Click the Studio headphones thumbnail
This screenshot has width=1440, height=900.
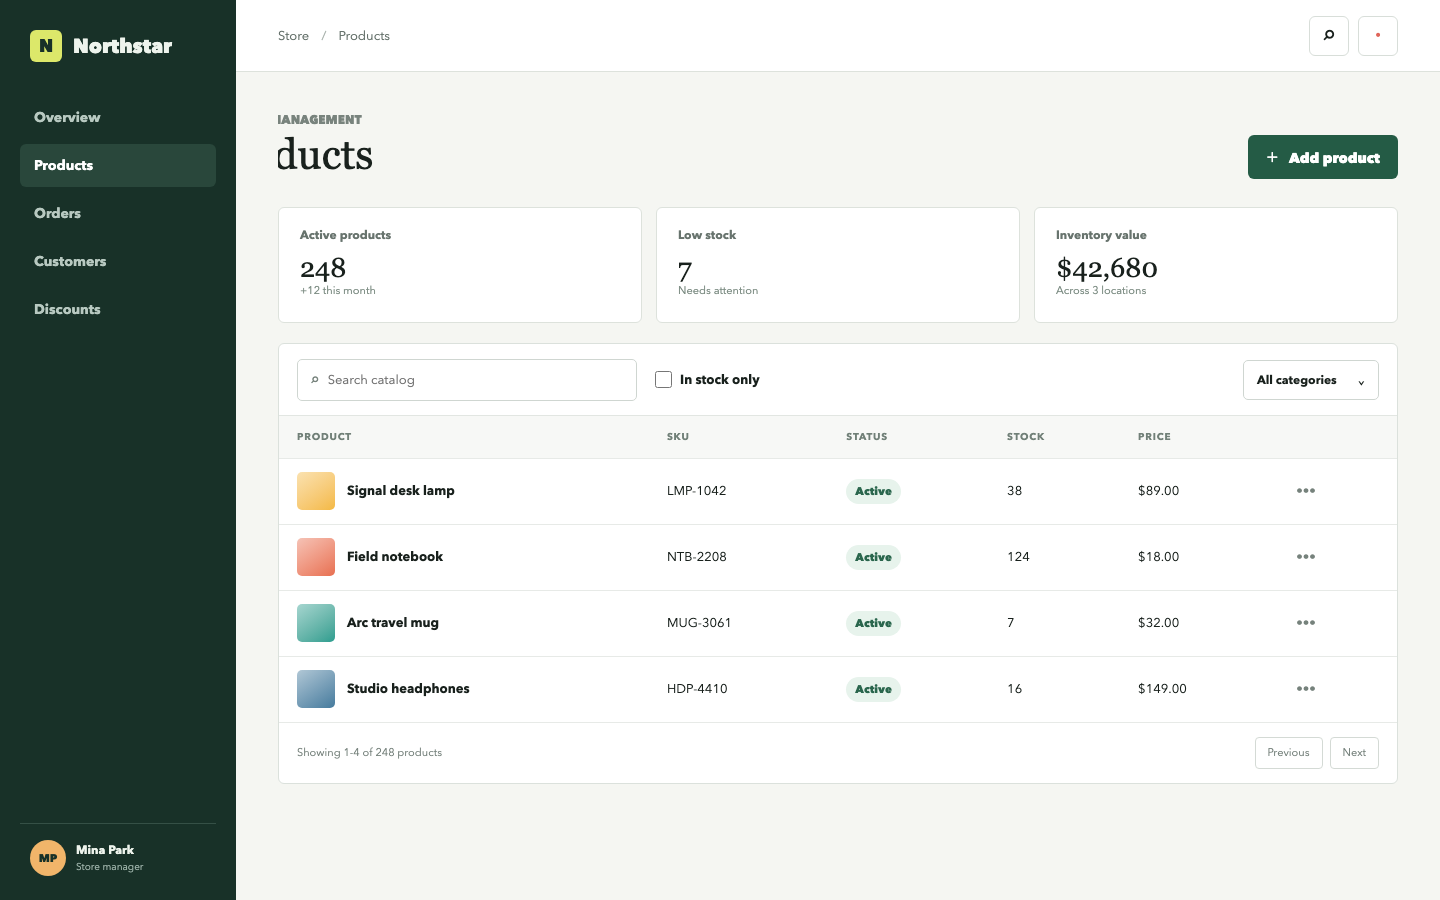click(x=316, y=689)
